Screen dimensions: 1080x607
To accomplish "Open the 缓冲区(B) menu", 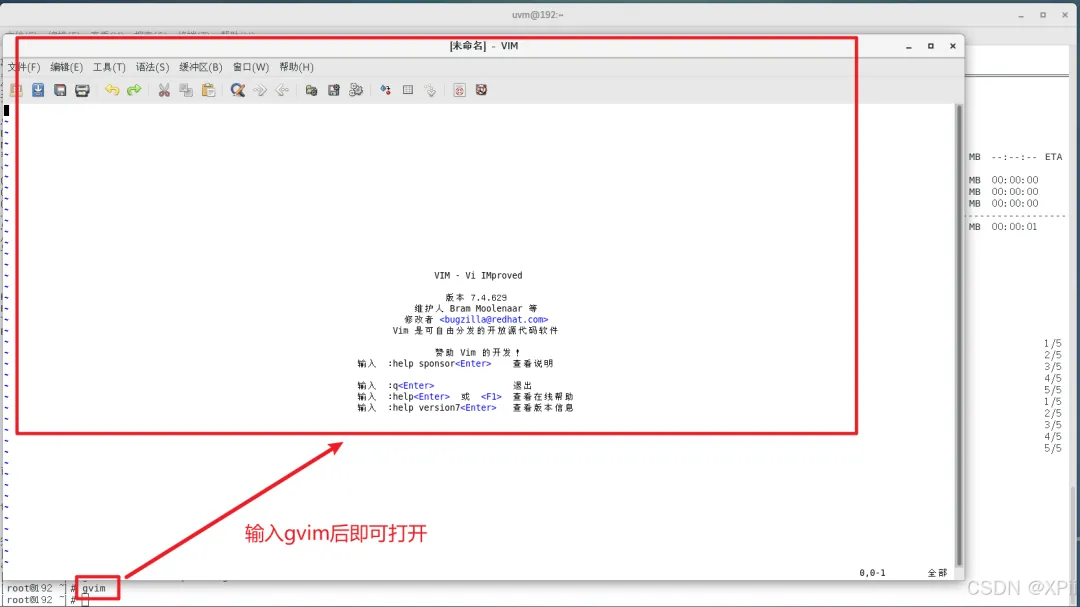I will pyautogui.click(x=200, y=67).
